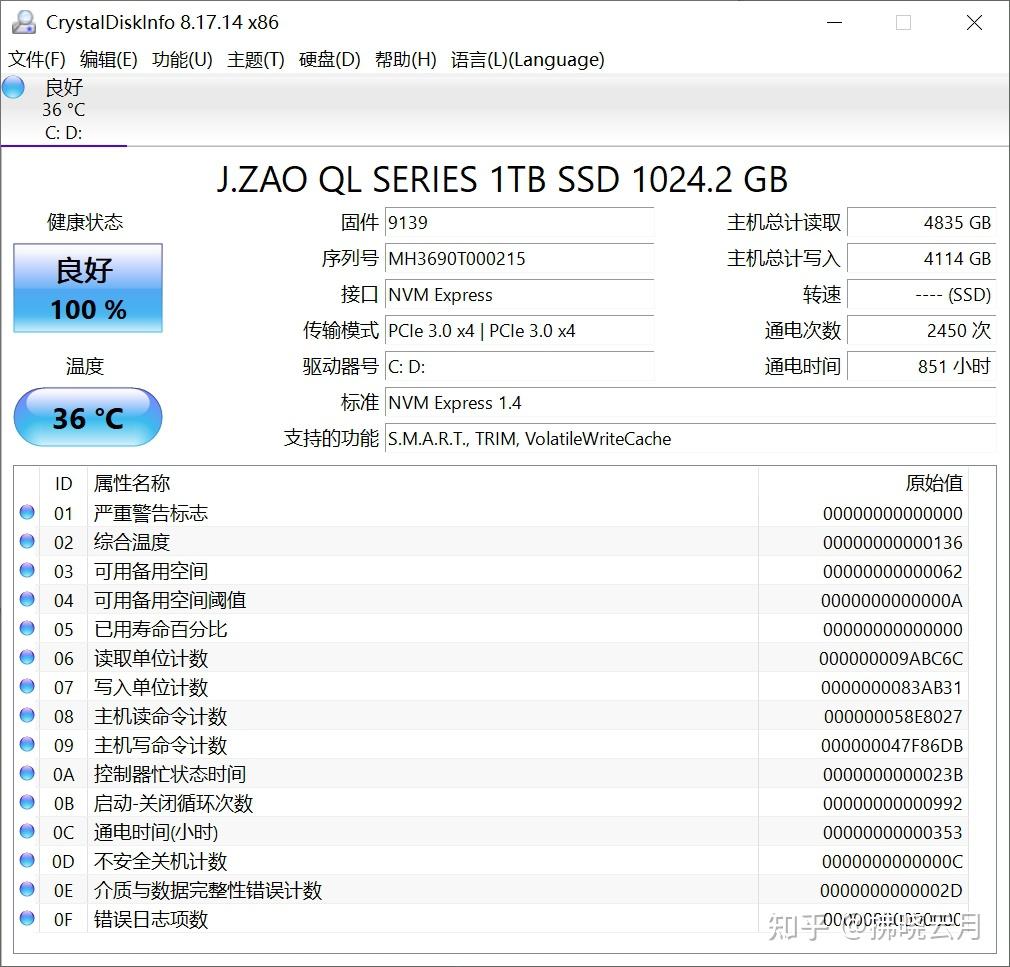Open the 文件(F) menu
This screenshot has height=967, width=1010.
coord(37,60)
